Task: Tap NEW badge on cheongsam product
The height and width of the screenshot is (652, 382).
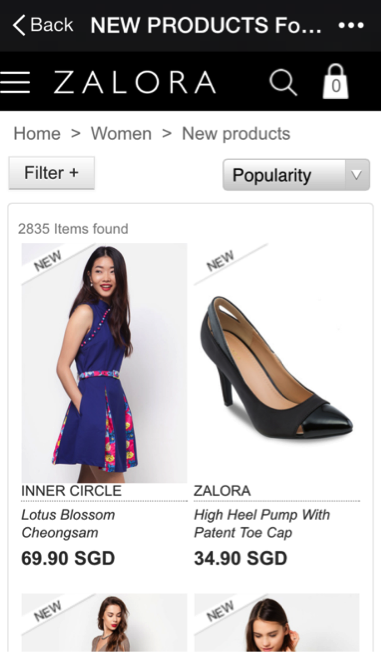Action: [x=47, y=261]
